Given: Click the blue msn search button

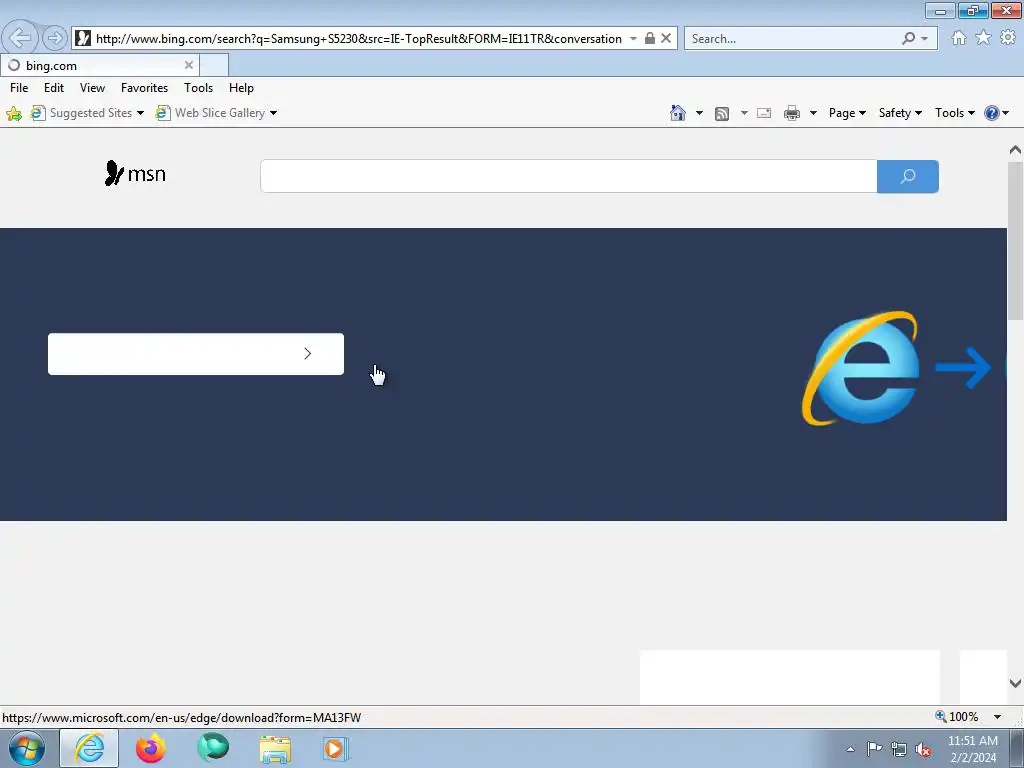Looking at the screenshot, I should click(908, 176).
